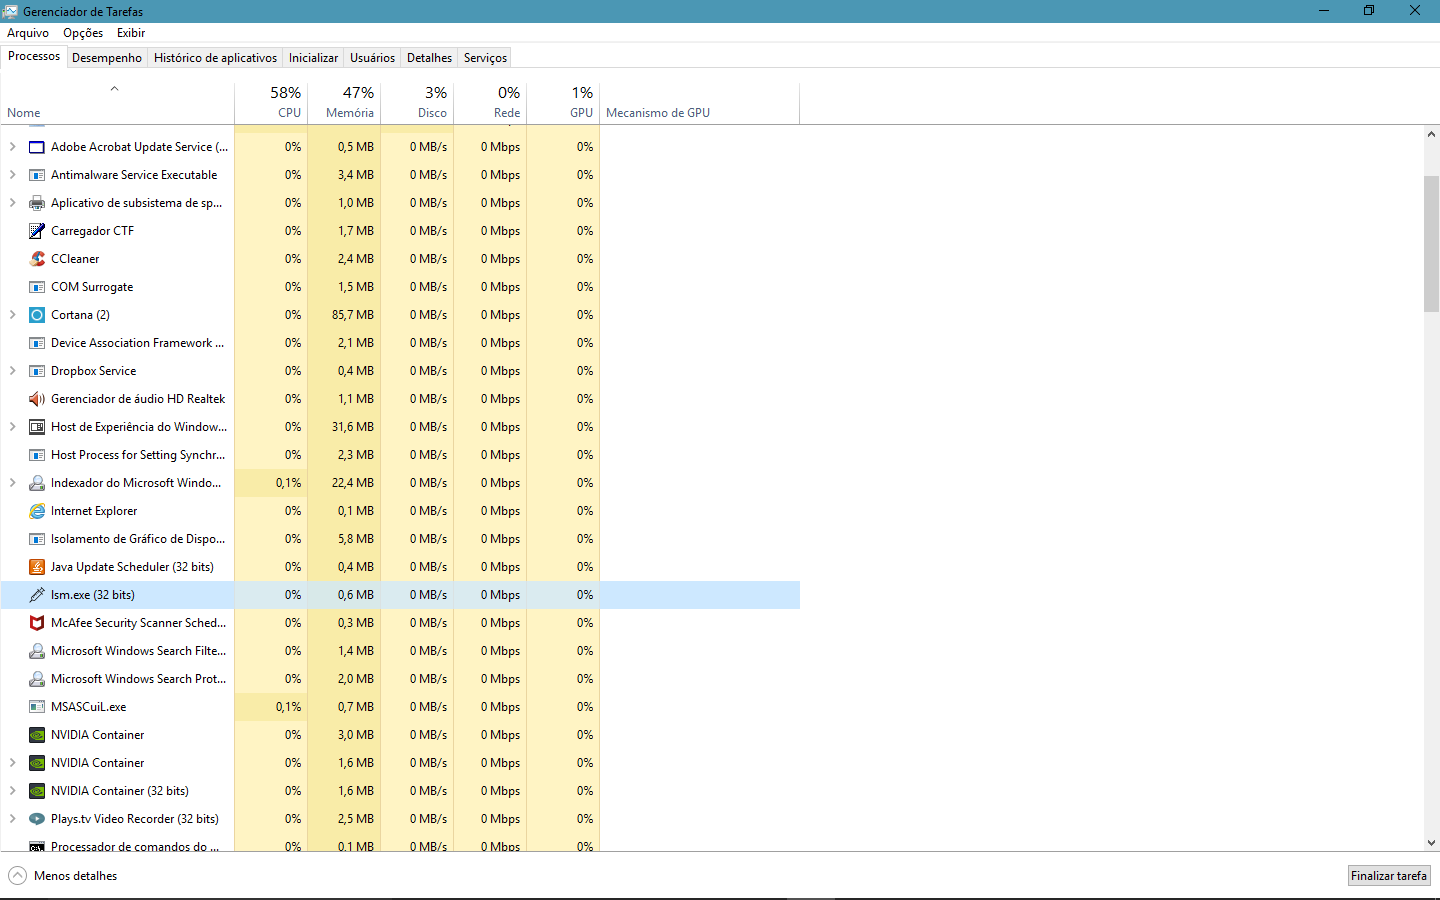Click the Cortana circle icon
The width and height of the screenshot is (1440, 900).
pos(37,315)
